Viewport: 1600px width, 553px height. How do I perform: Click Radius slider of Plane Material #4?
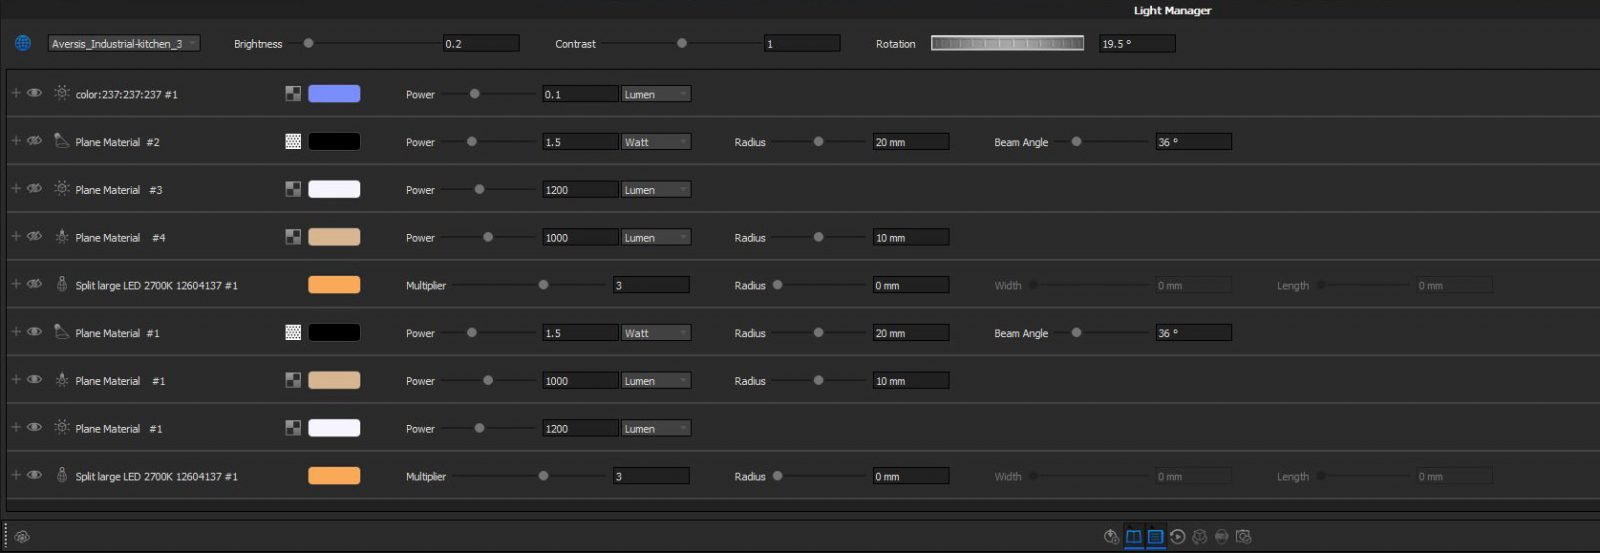818,237
